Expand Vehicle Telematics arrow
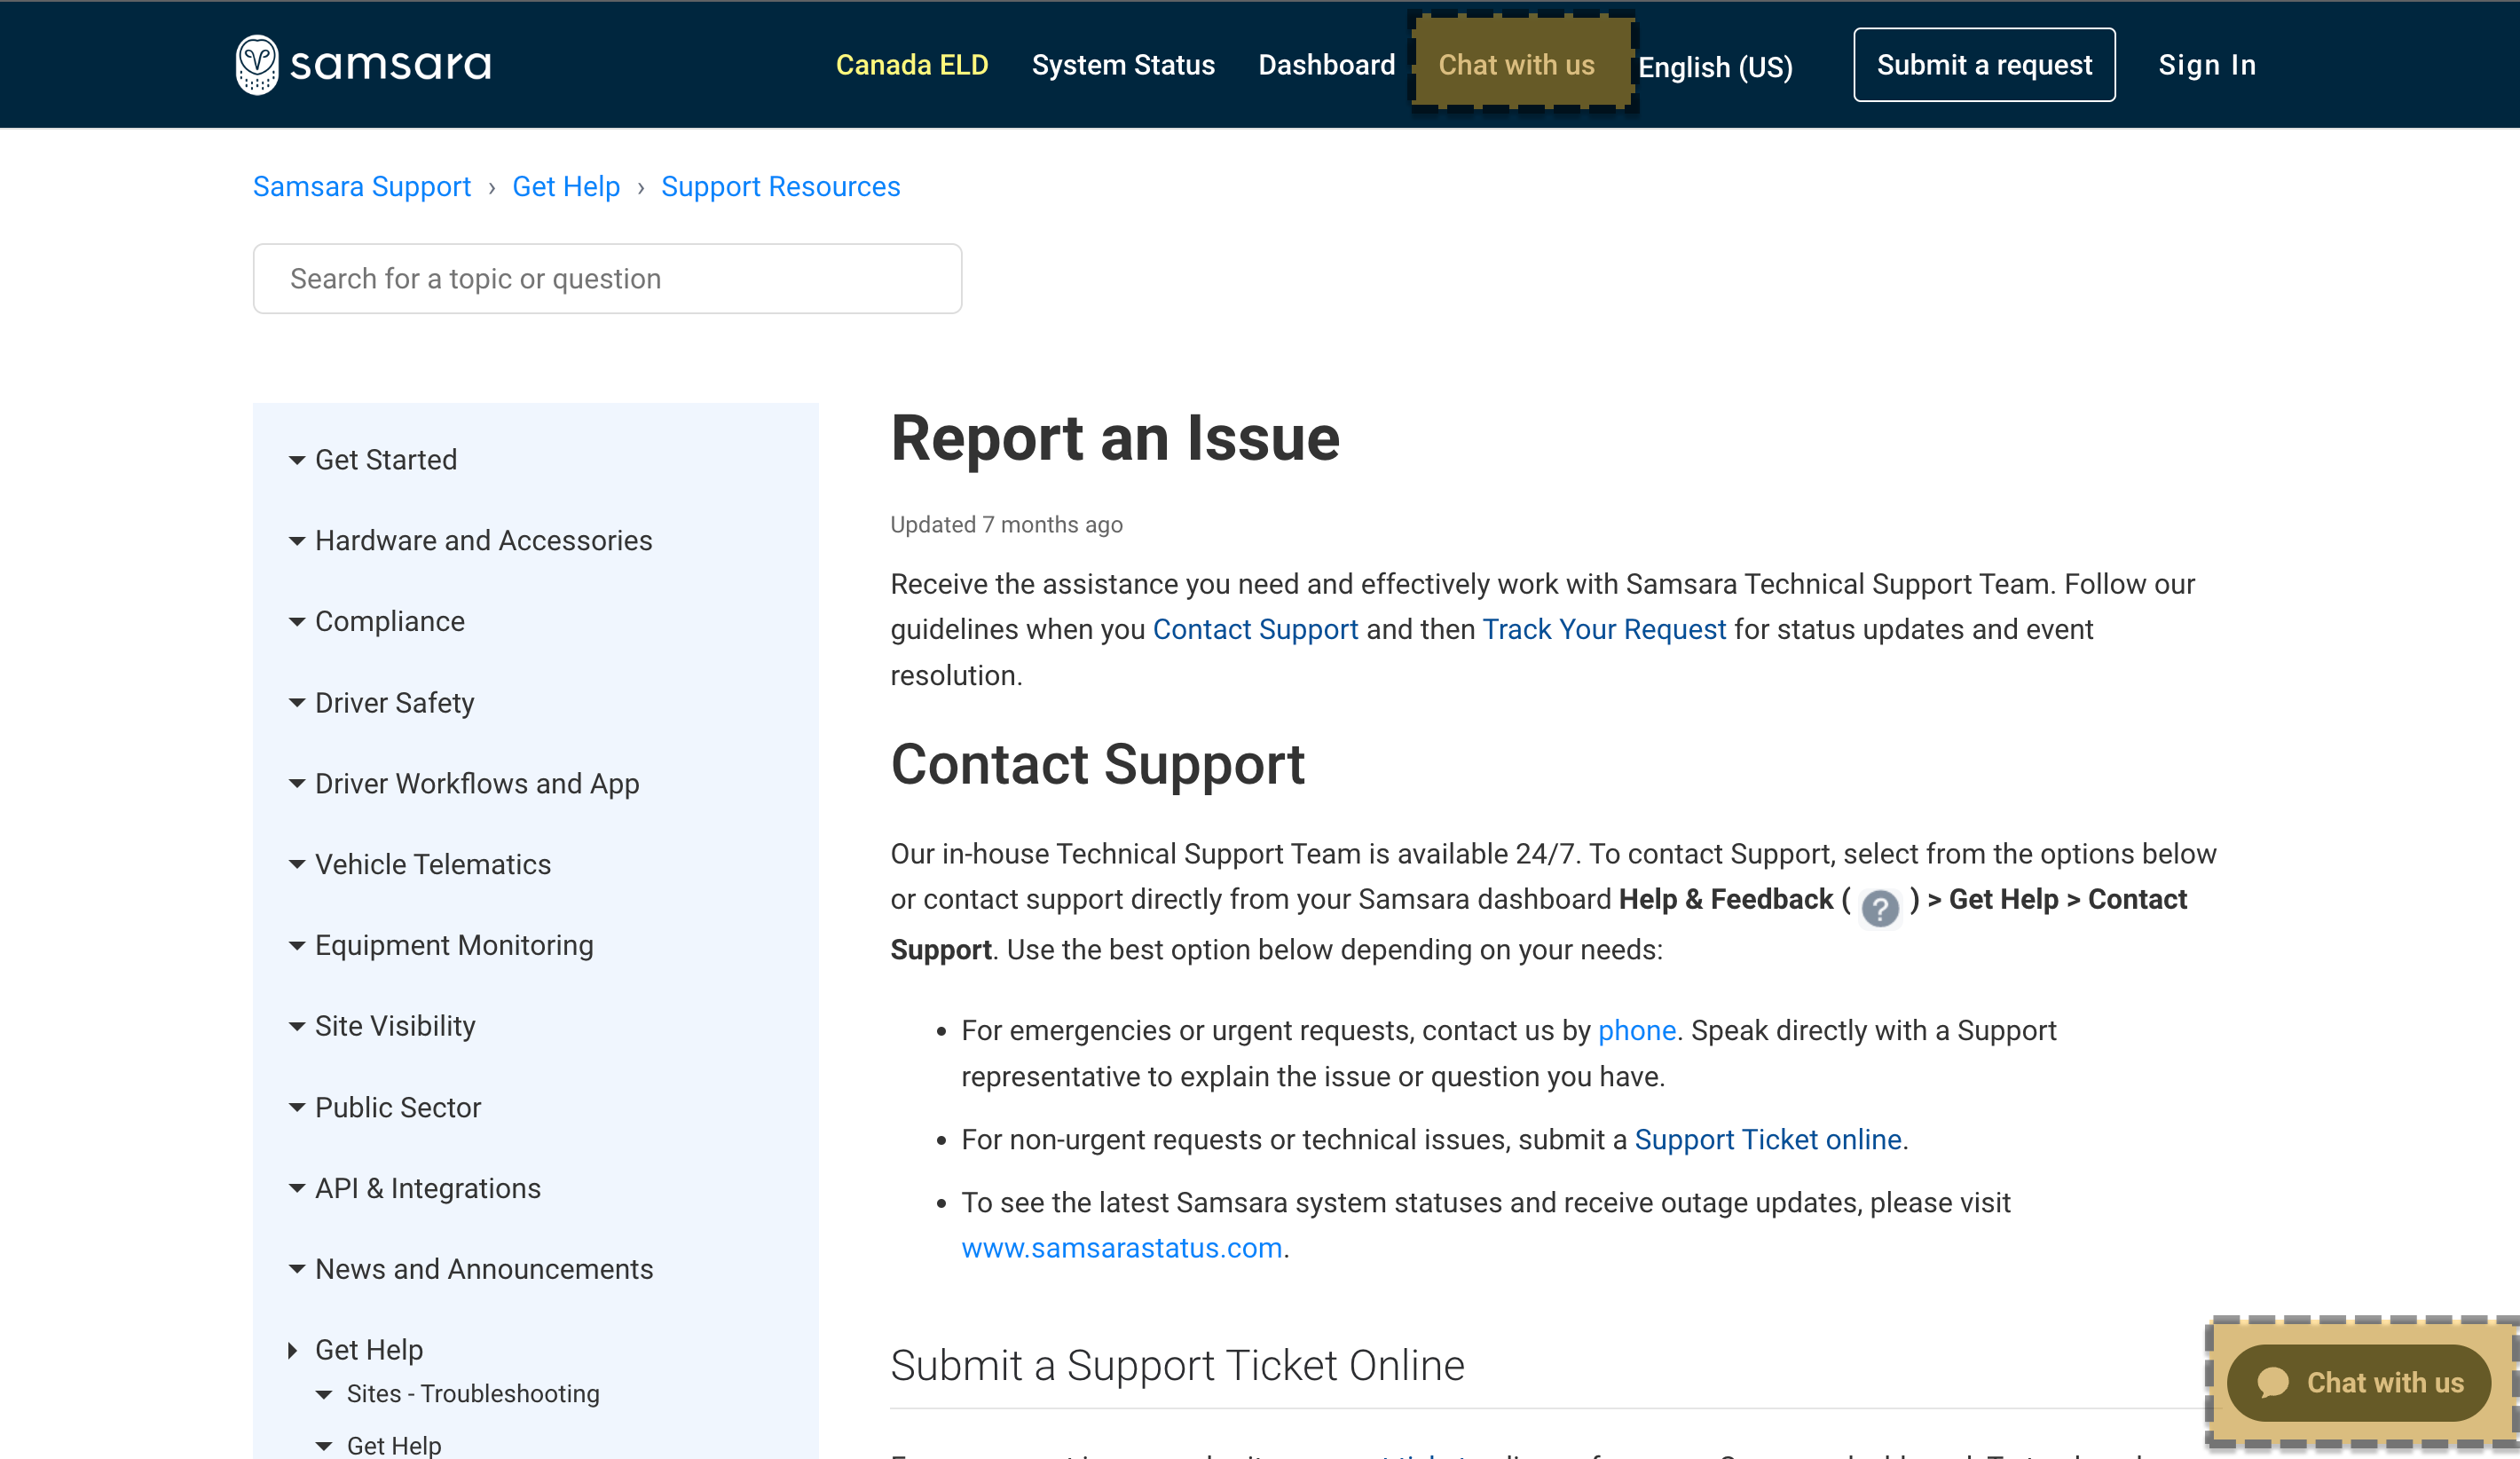Screen dimensions: 2520x1459 click(297, 865)
